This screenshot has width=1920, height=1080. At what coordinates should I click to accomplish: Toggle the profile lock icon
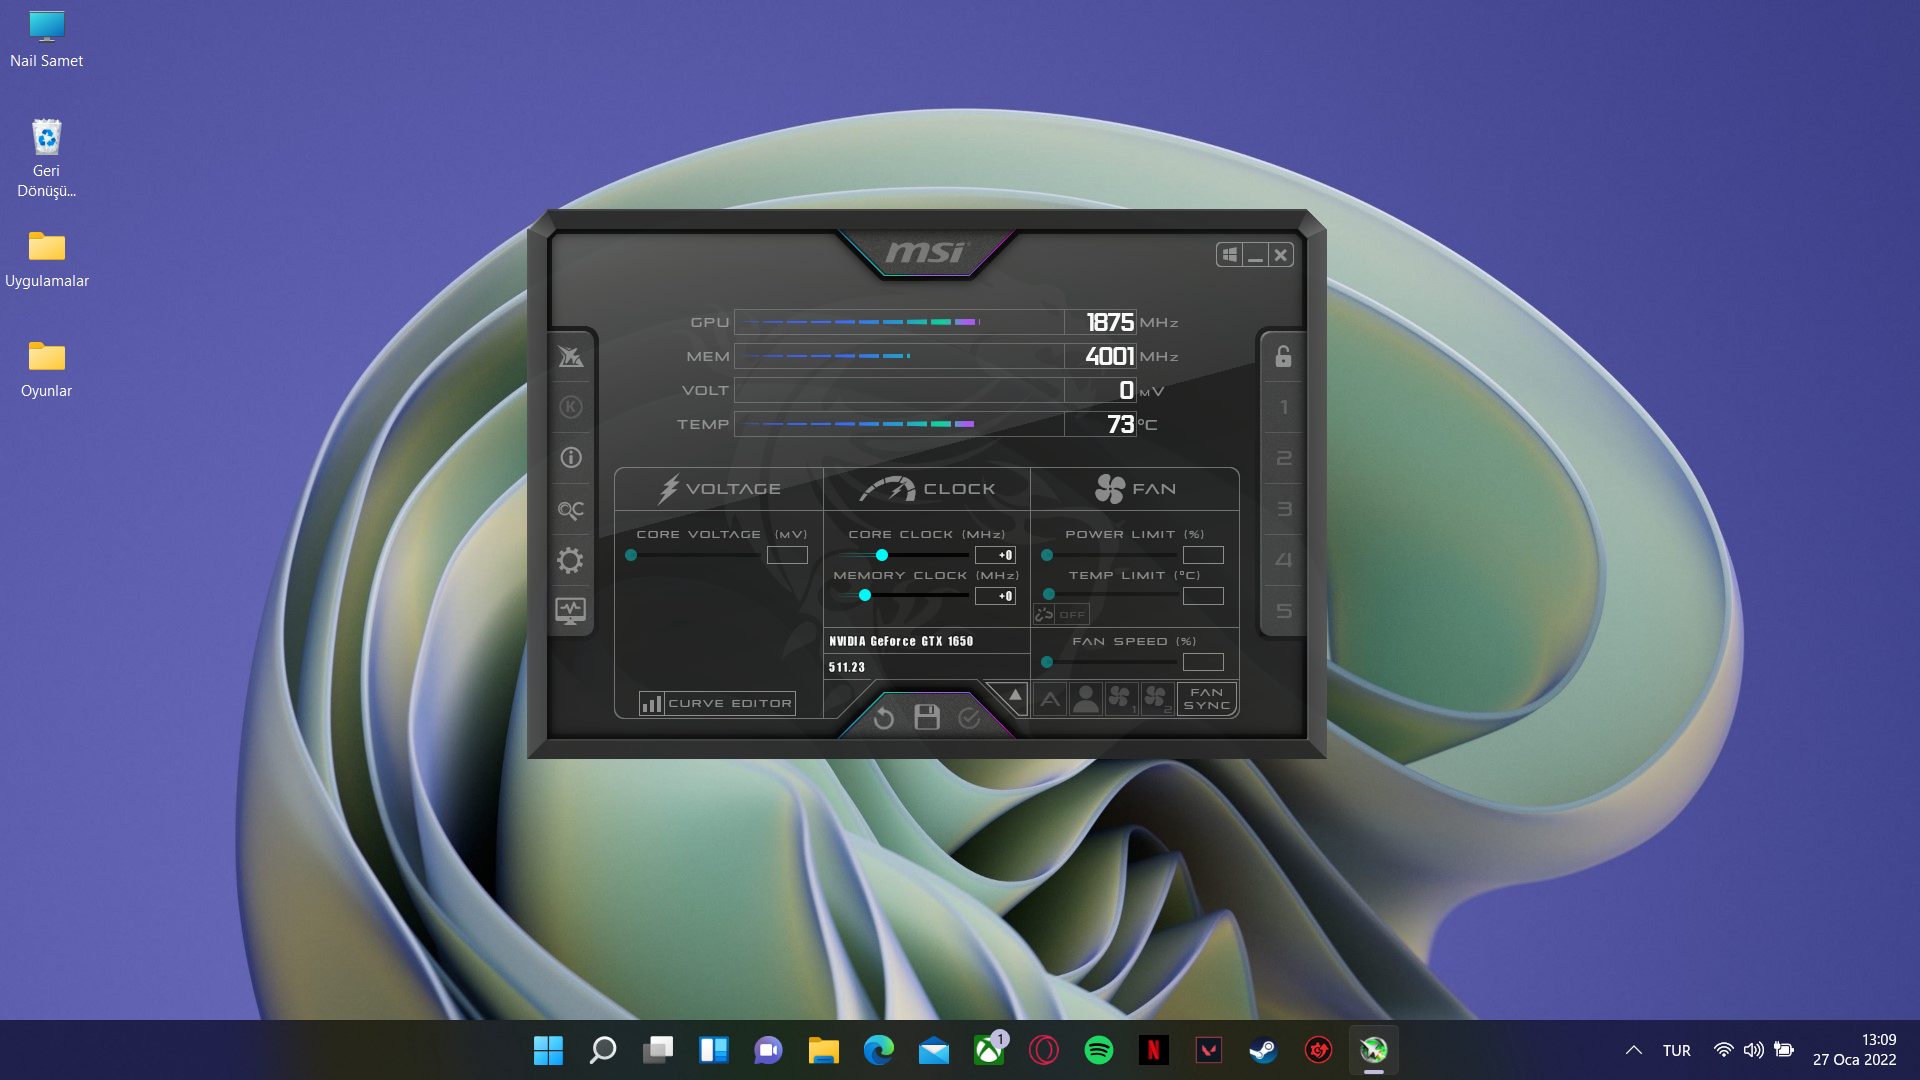1283,357
